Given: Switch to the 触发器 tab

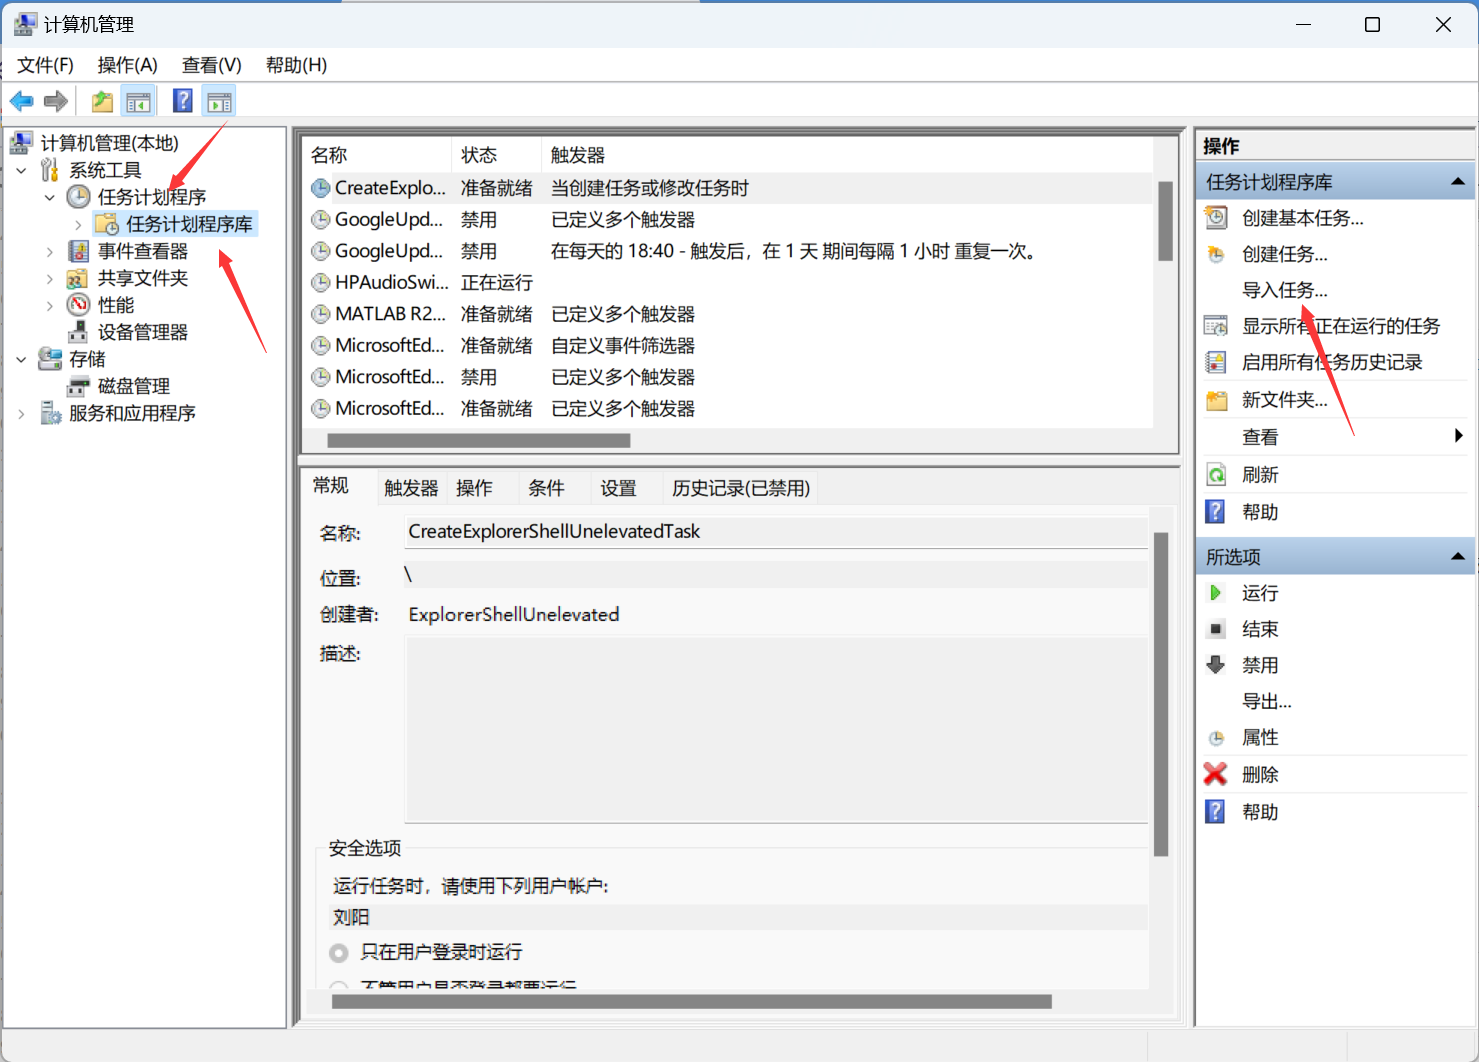Looking at the screenshot, I should [411, 488].
